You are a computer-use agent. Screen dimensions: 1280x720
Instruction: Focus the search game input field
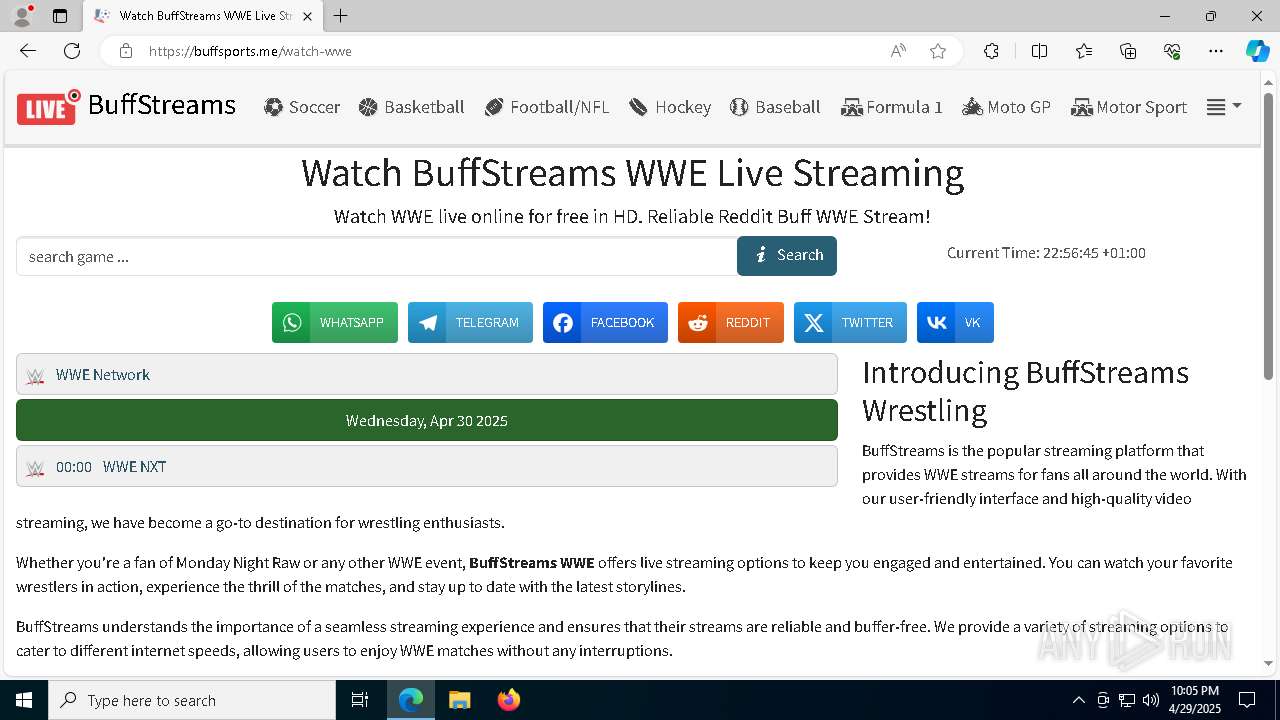[376, 256]
